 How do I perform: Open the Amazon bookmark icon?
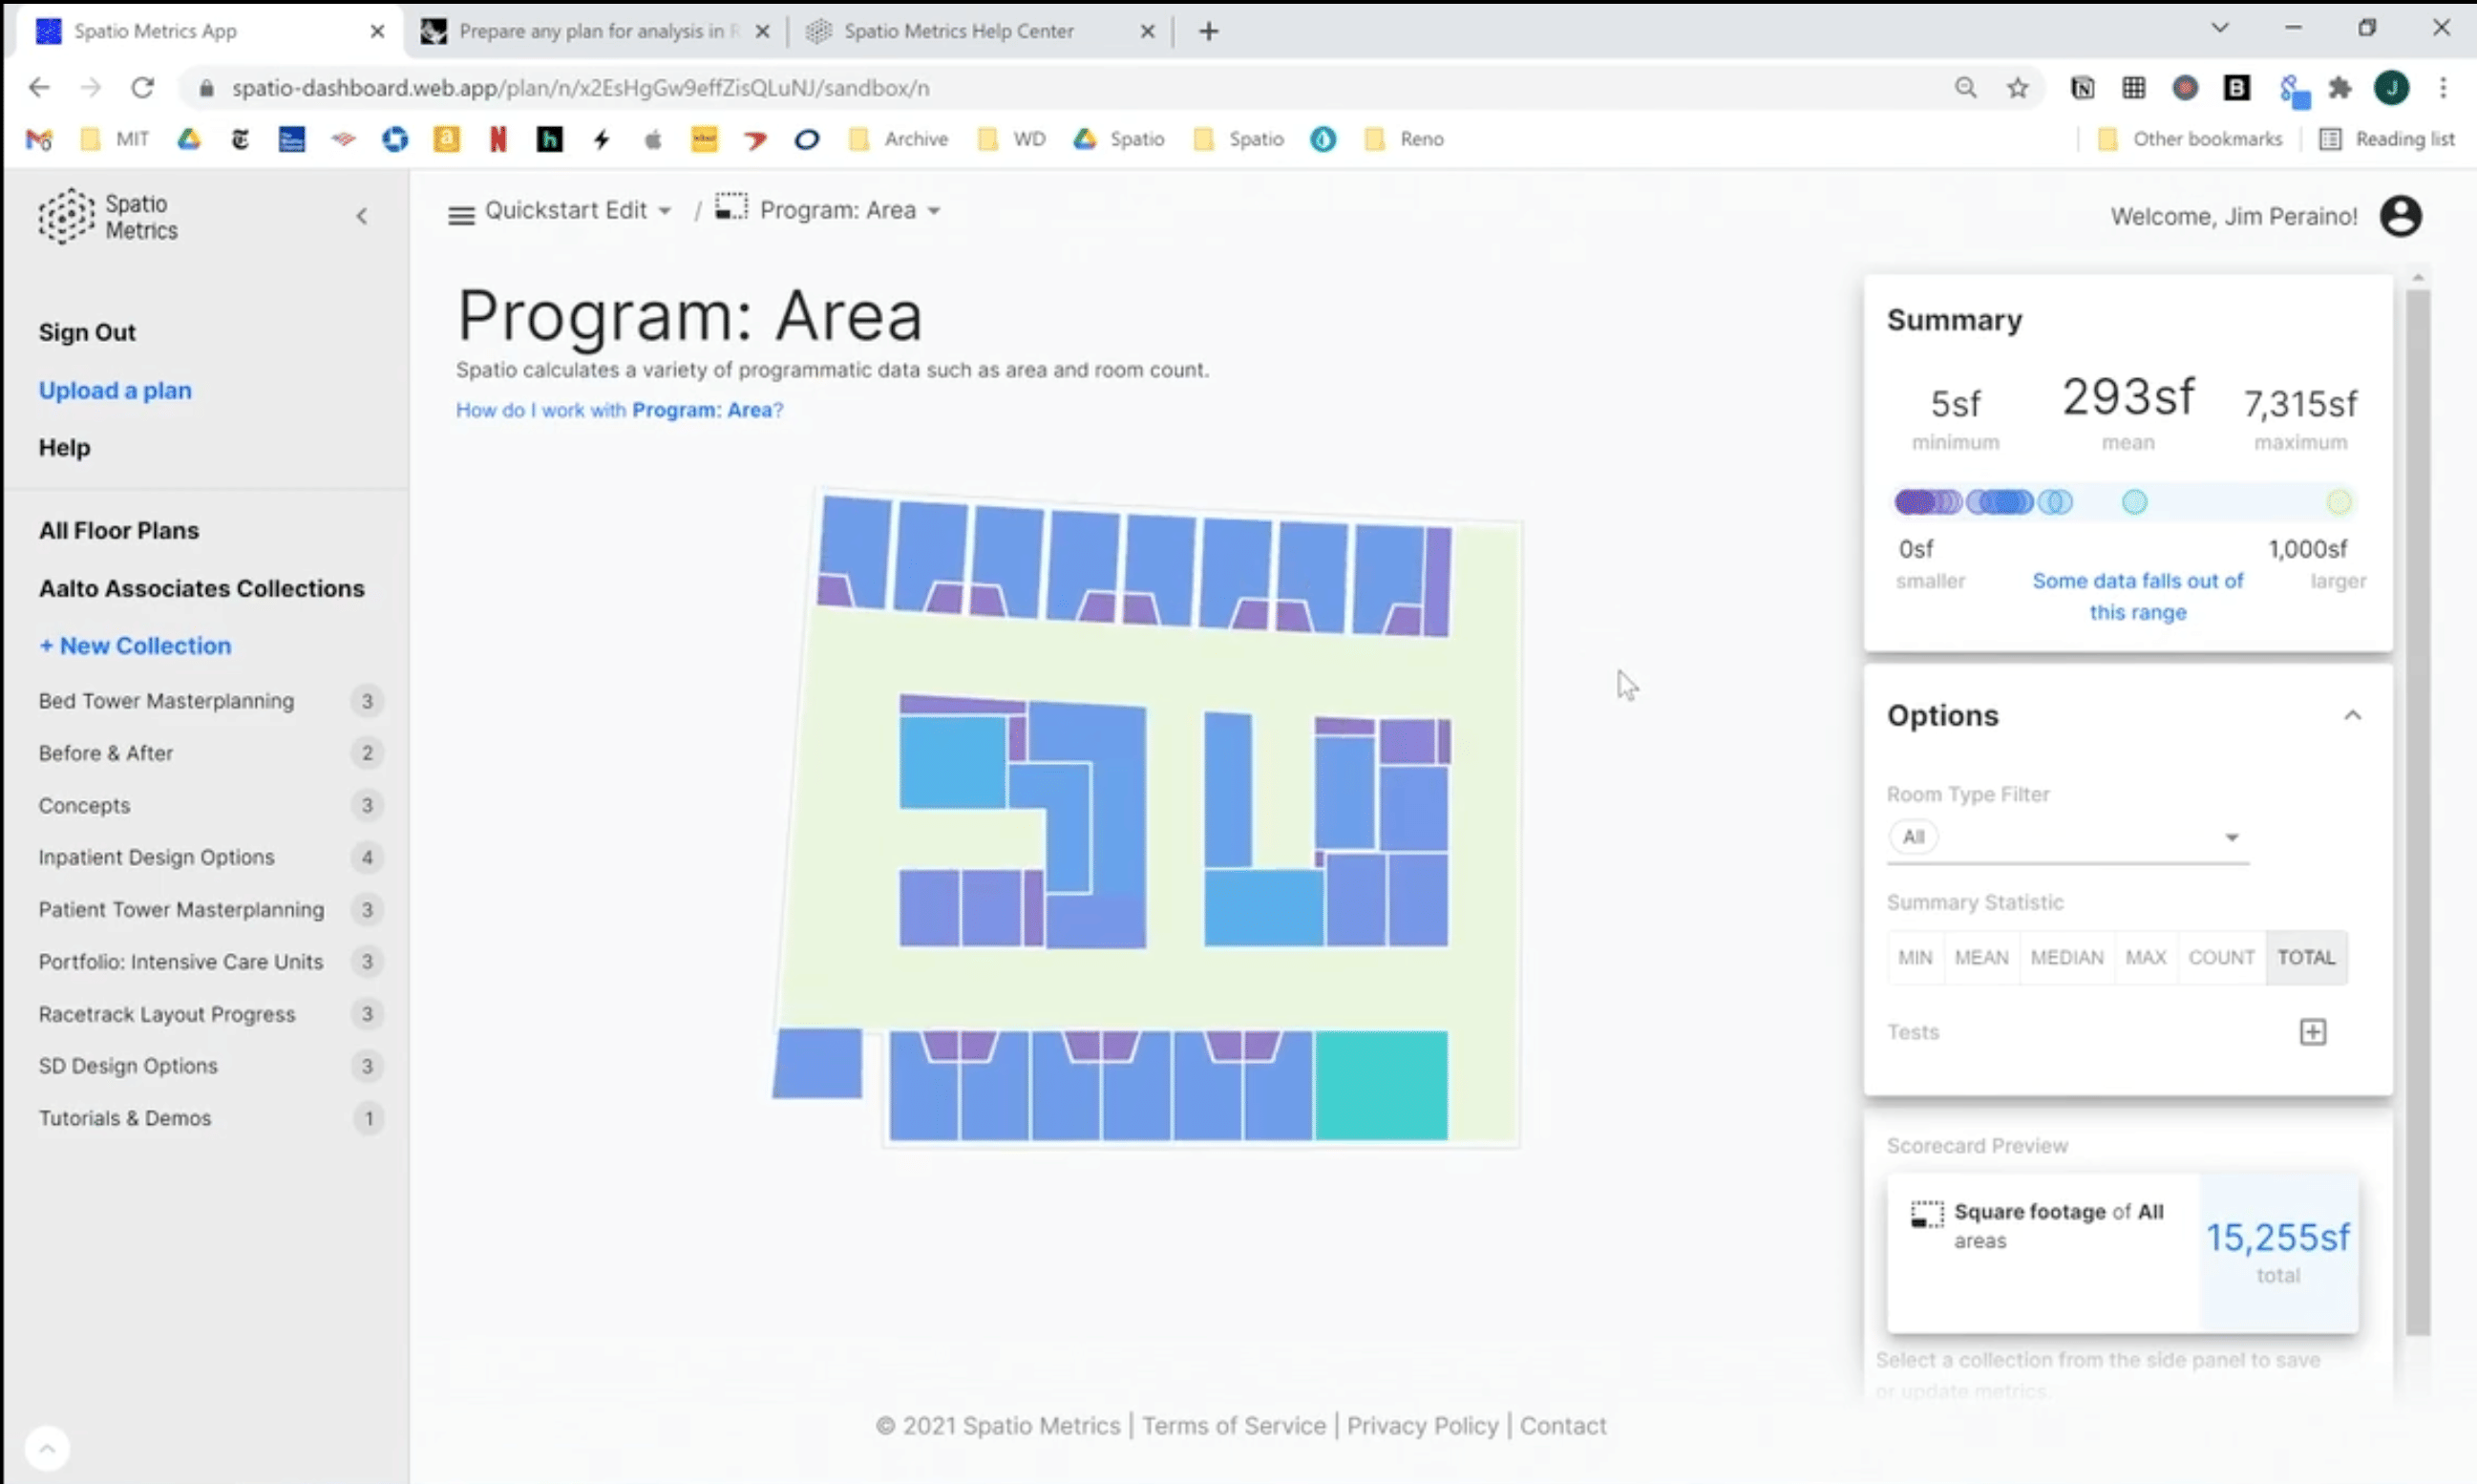(x=446, y=139)
